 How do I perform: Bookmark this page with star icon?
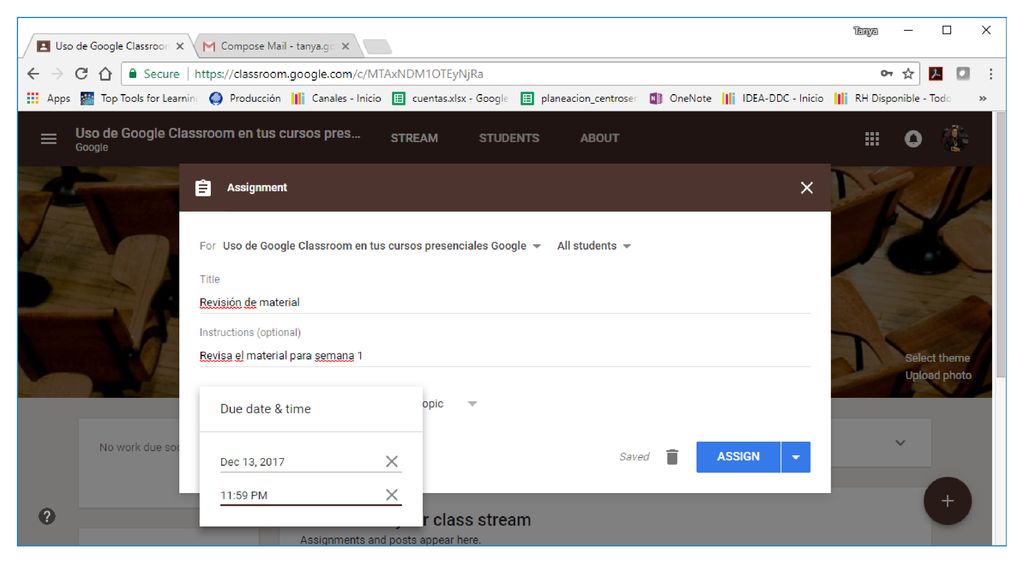pos(908,74)
